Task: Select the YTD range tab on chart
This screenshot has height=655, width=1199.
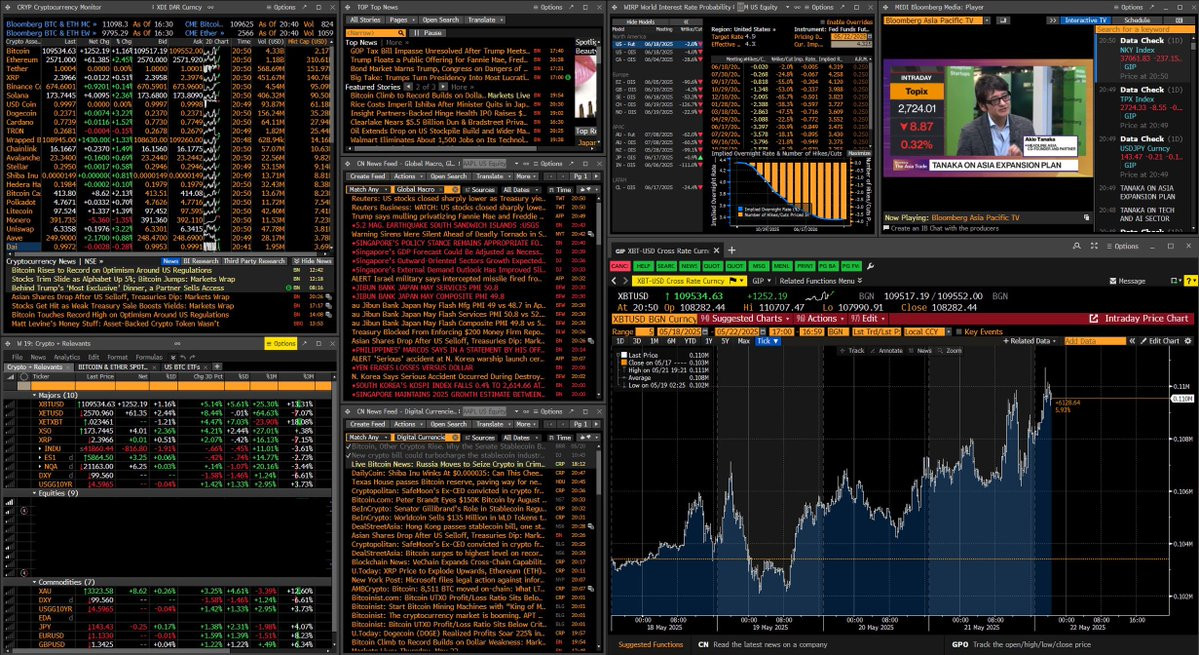Action: coord(690,341)
